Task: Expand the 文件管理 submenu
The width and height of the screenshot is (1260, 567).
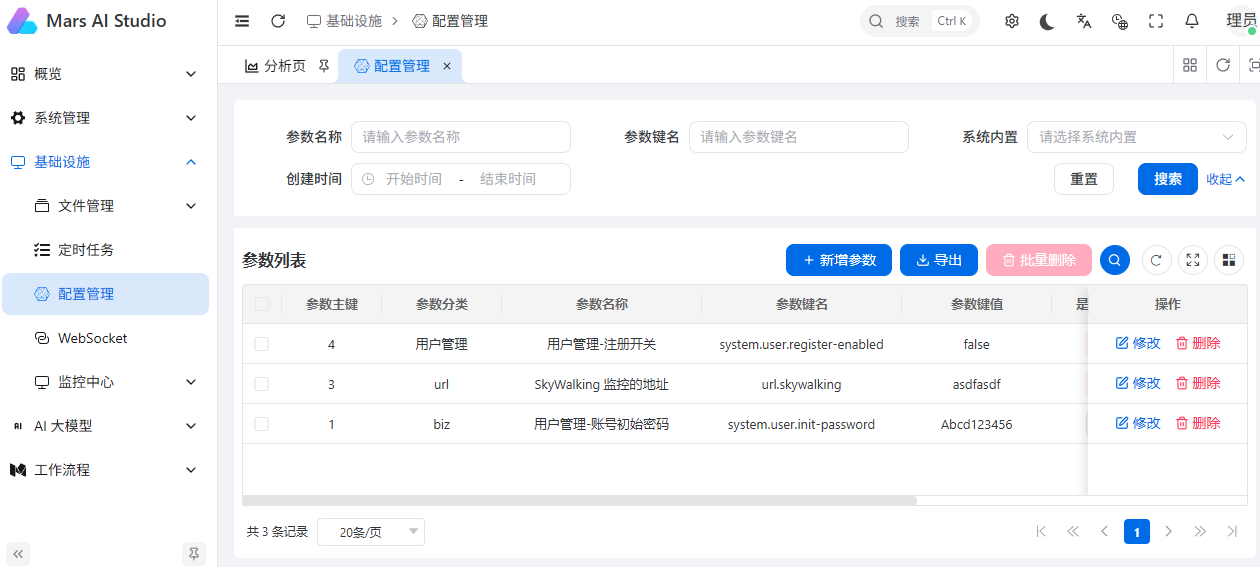Action: (x=105, y=206)
